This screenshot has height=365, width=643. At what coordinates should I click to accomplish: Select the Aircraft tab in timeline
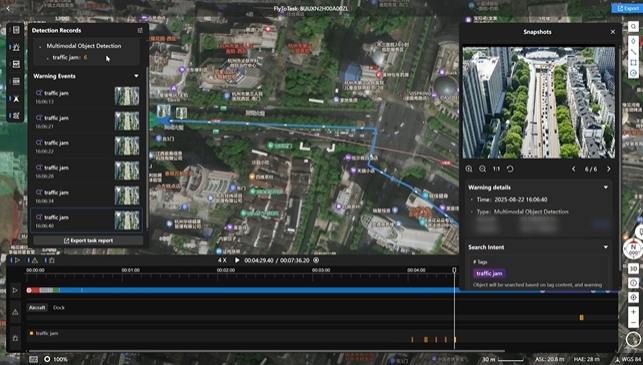pos(37,307)
